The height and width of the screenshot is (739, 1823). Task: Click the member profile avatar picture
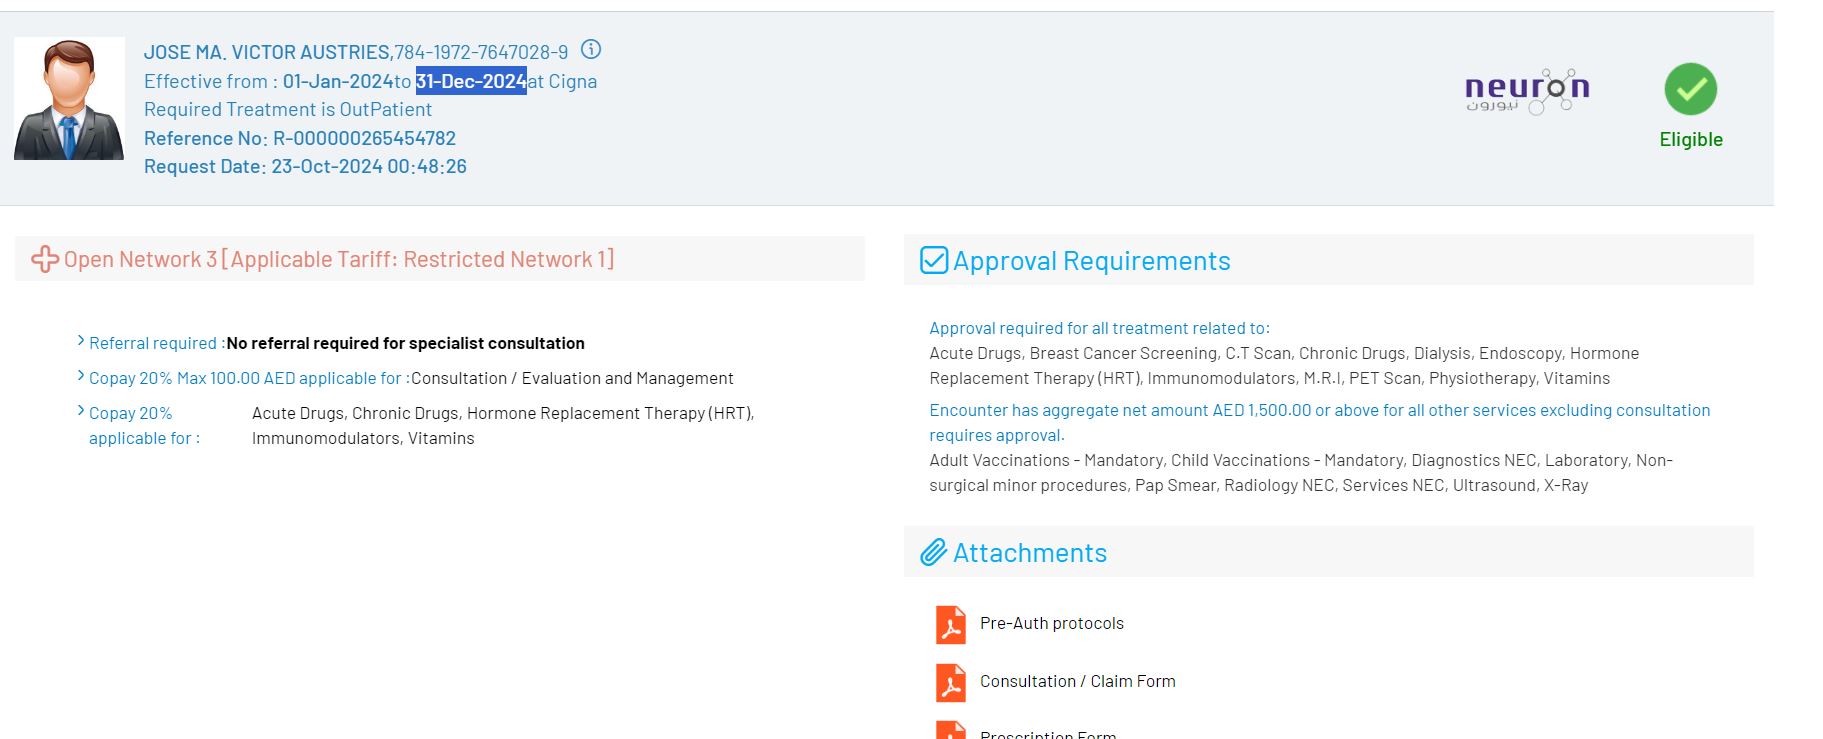tap(69, 99)
